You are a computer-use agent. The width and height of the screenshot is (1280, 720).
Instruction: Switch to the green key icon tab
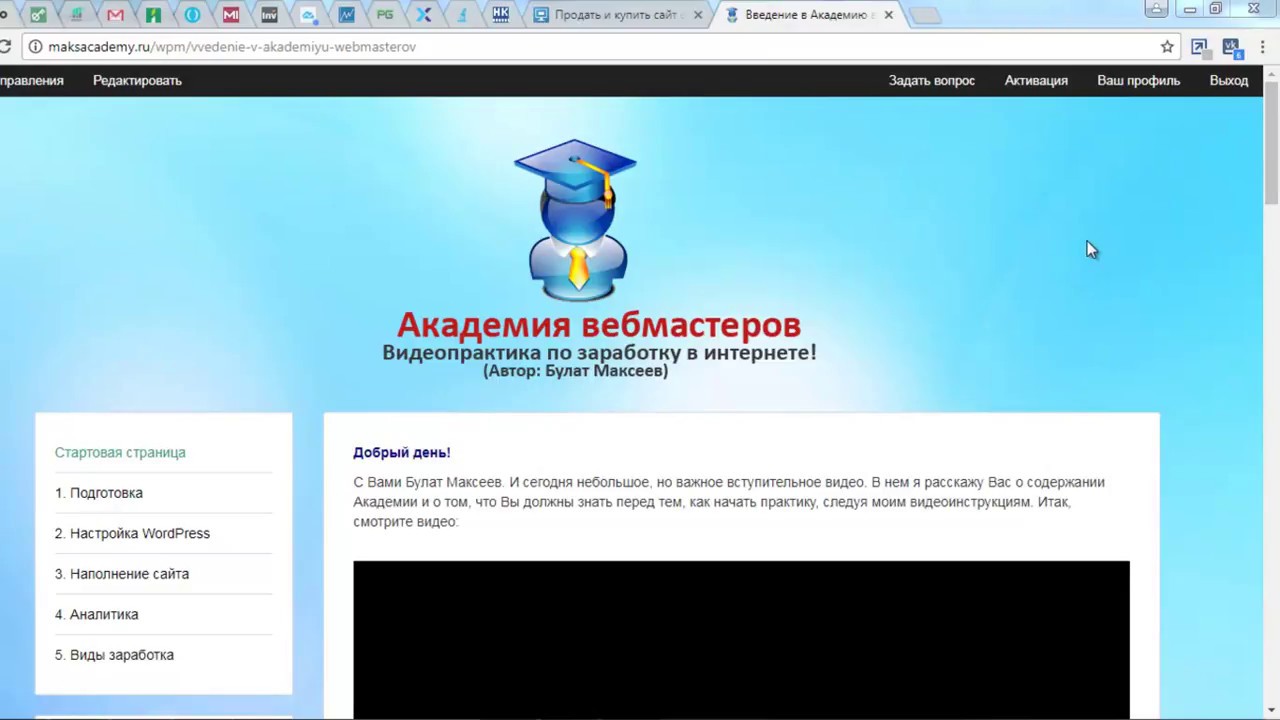coord(38,15)
